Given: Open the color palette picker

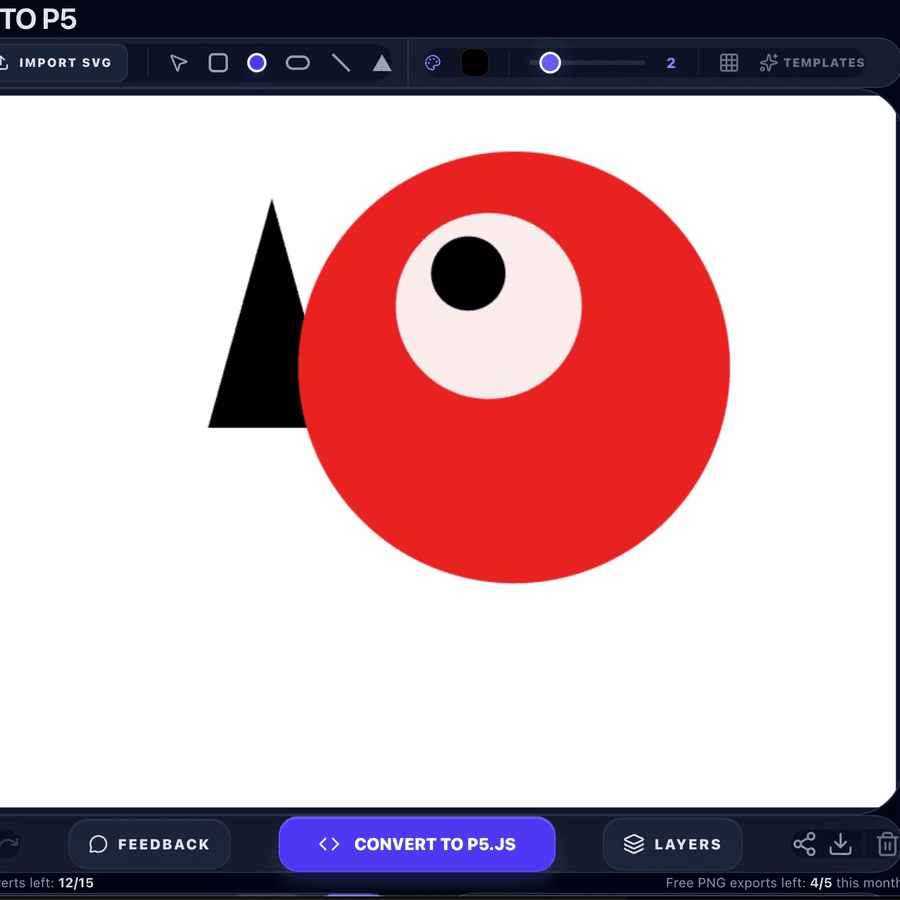Looking at the screenshot, I should coord(432,62).
